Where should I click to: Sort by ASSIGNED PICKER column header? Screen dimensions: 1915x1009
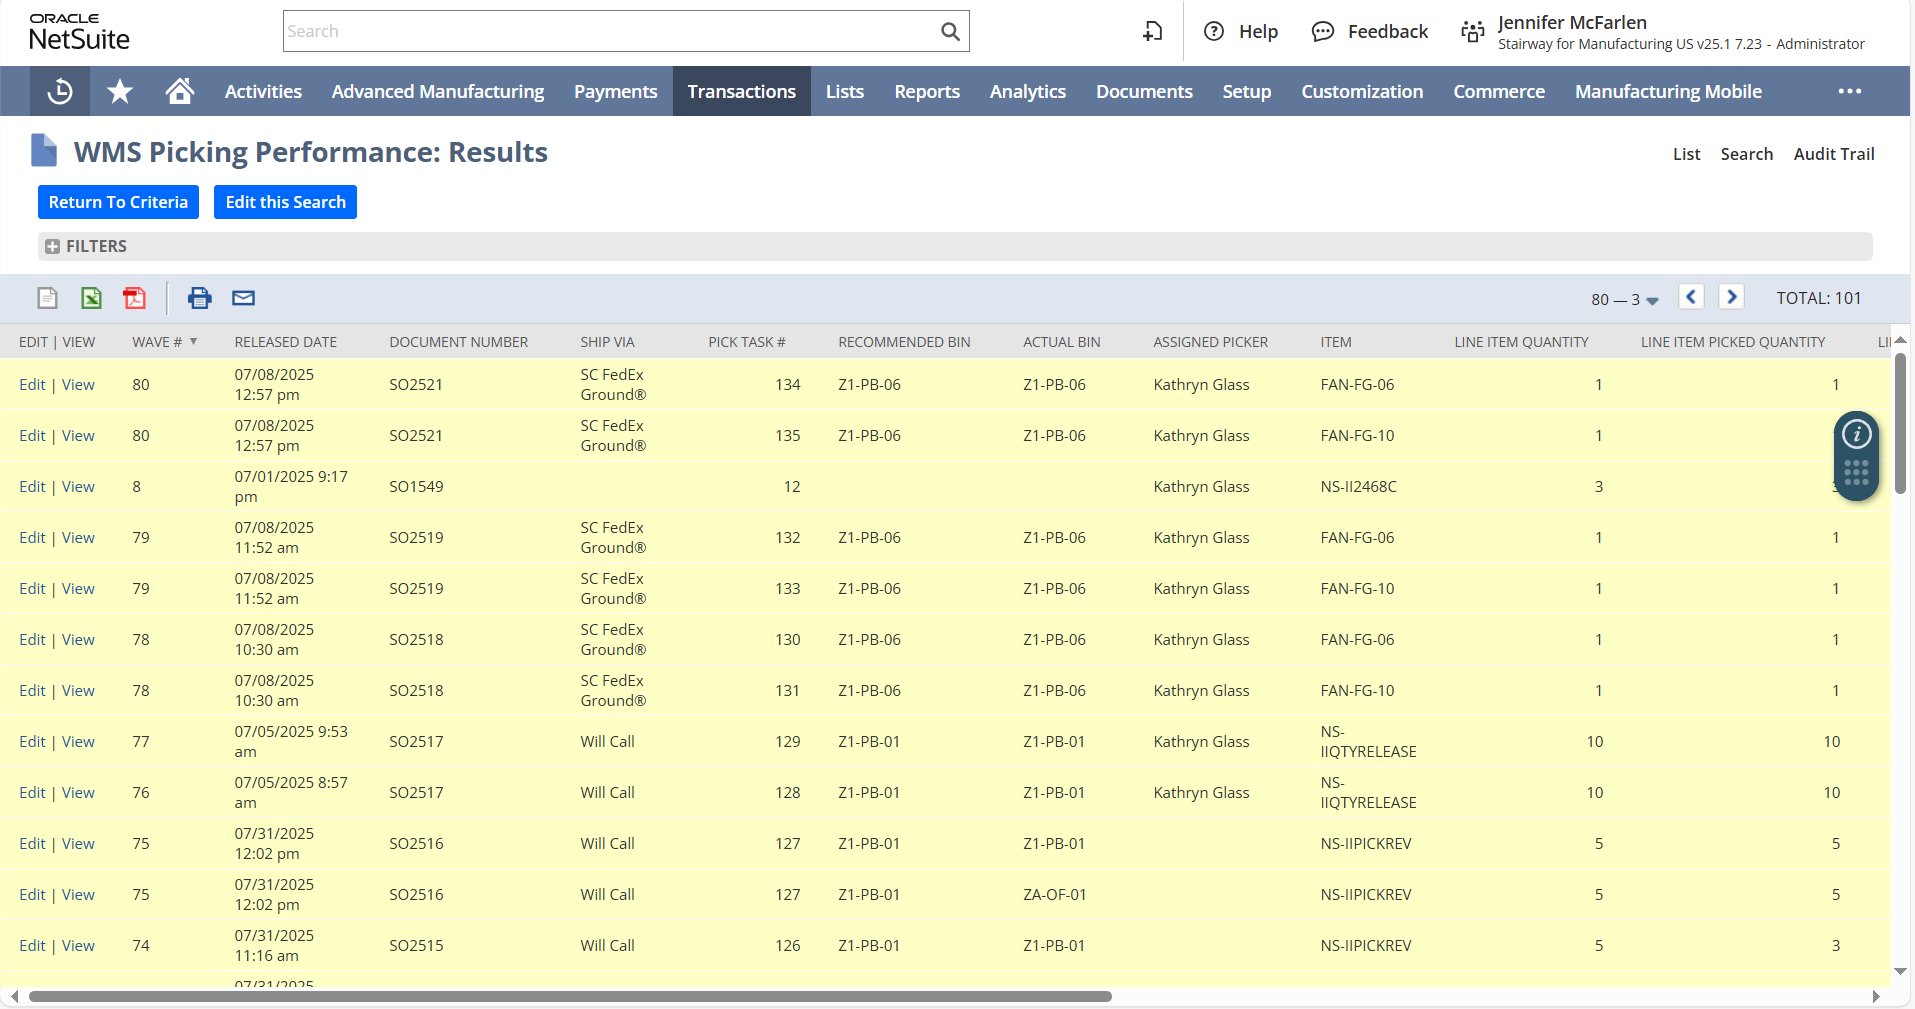coord(1211,342)
